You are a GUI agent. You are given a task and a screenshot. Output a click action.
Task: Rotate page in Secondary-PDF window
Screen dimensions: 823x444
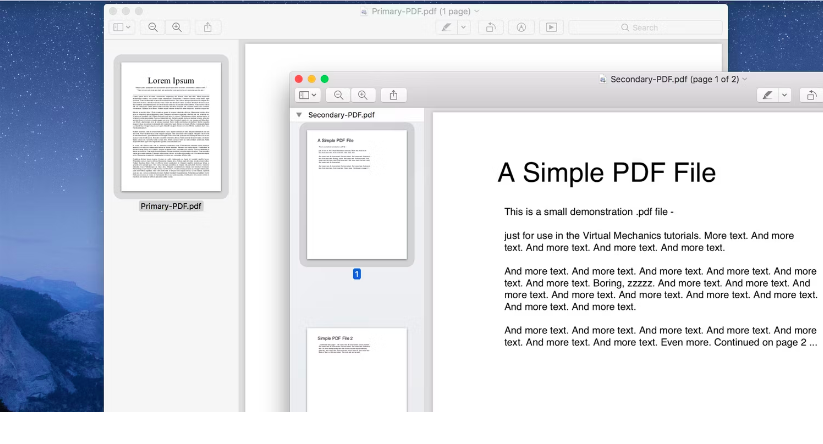coord(811,95)
